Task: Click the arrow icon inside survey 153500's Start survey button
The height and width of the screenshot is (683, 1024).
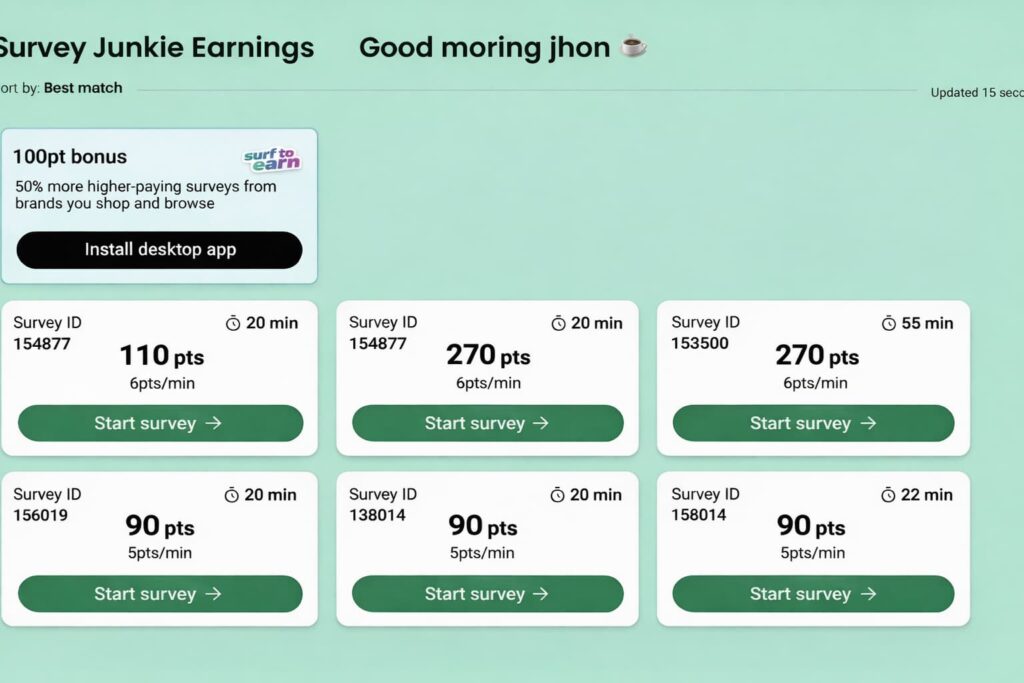Action: pos(869,422)
